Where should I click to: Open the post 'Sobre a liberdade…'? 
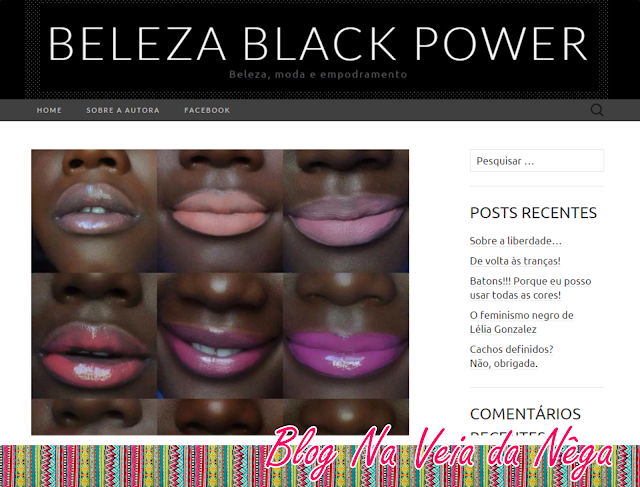516,241
